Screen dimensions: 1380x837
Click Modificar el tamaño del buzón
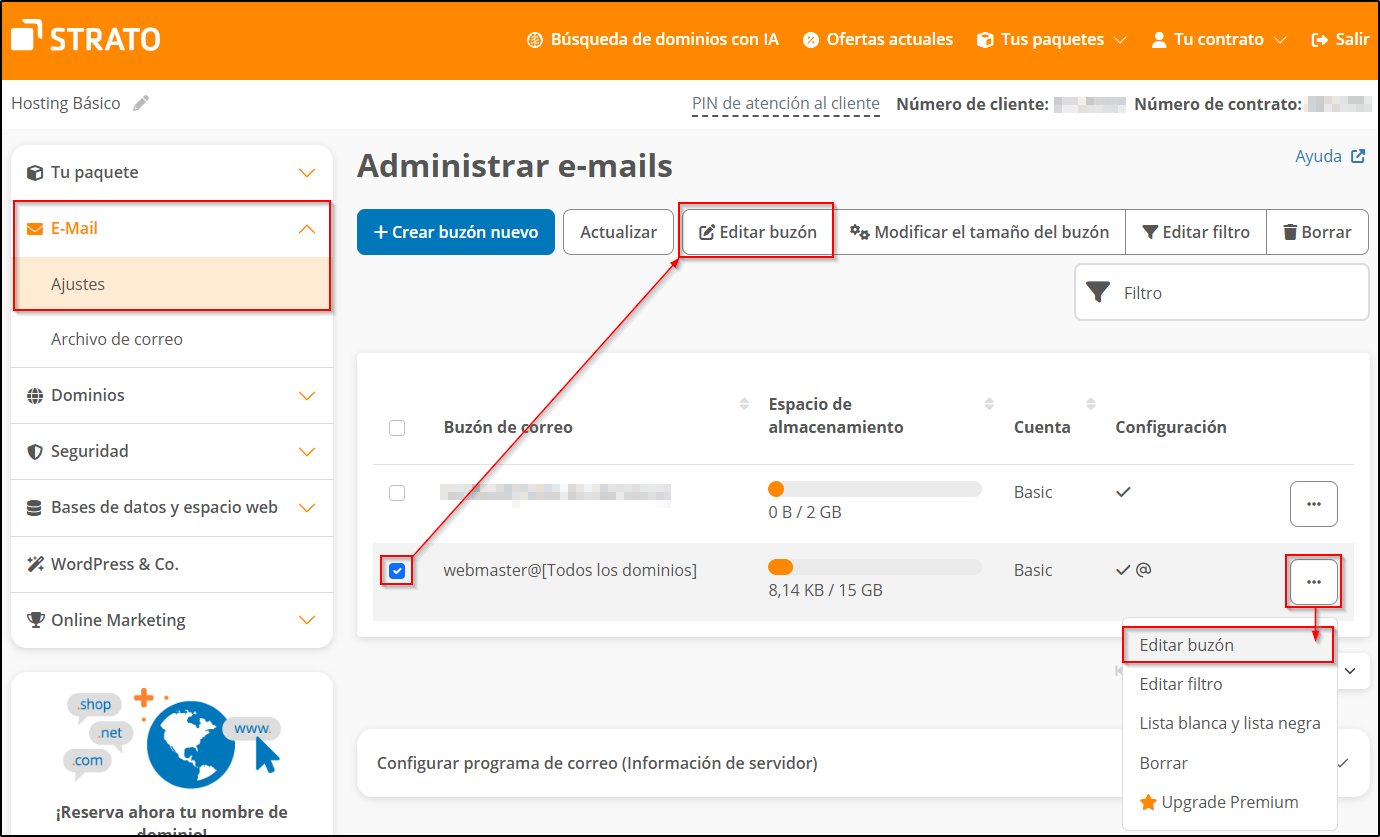979,232
